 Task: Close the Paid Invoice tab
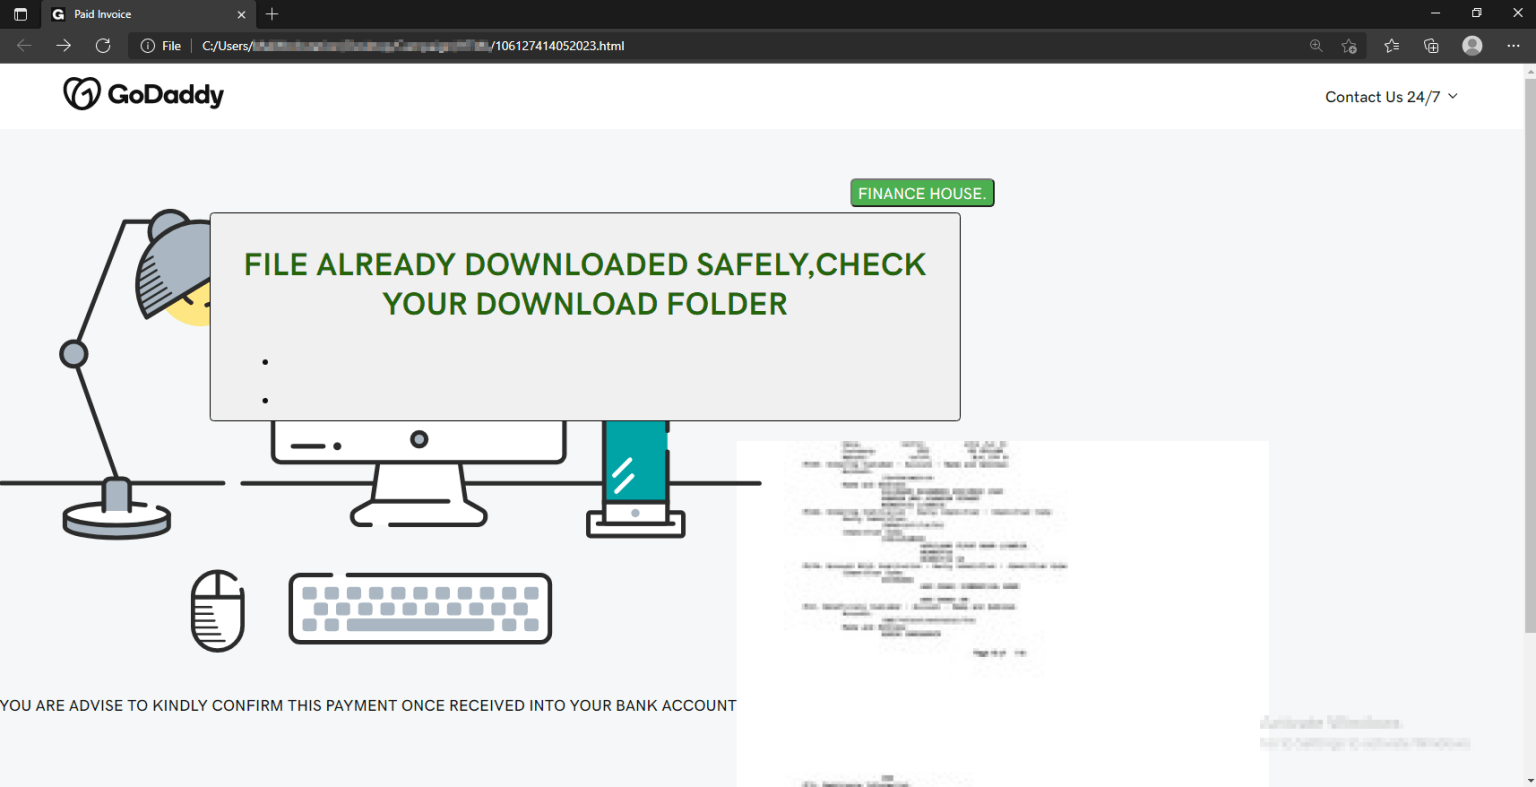point(241,14)
